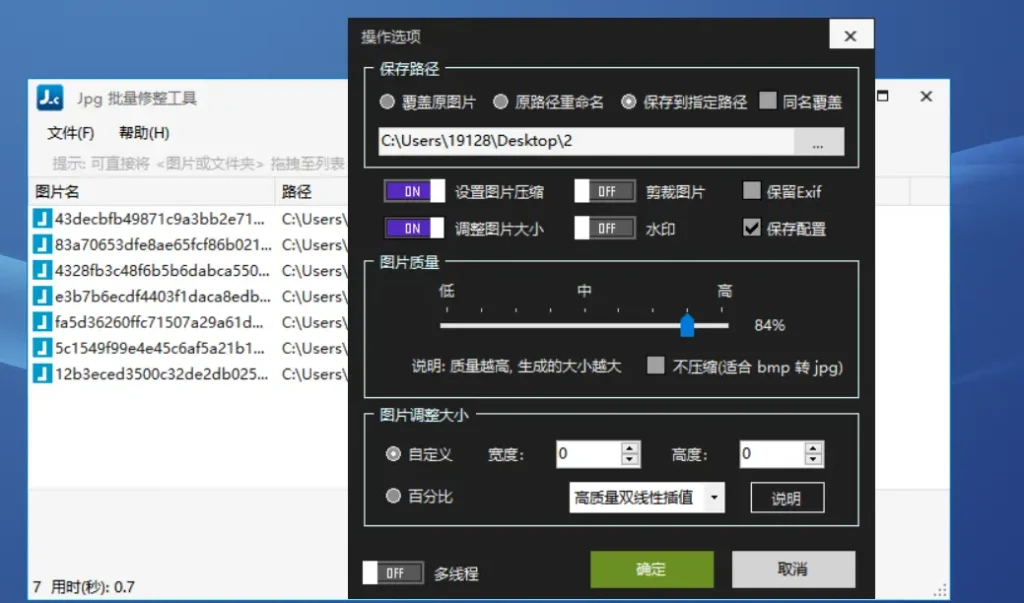Click file icon of 5c1549f99e4e45c6af5a21b1 row
This screenshot has height=603, width=1024.
click(42, 348)
